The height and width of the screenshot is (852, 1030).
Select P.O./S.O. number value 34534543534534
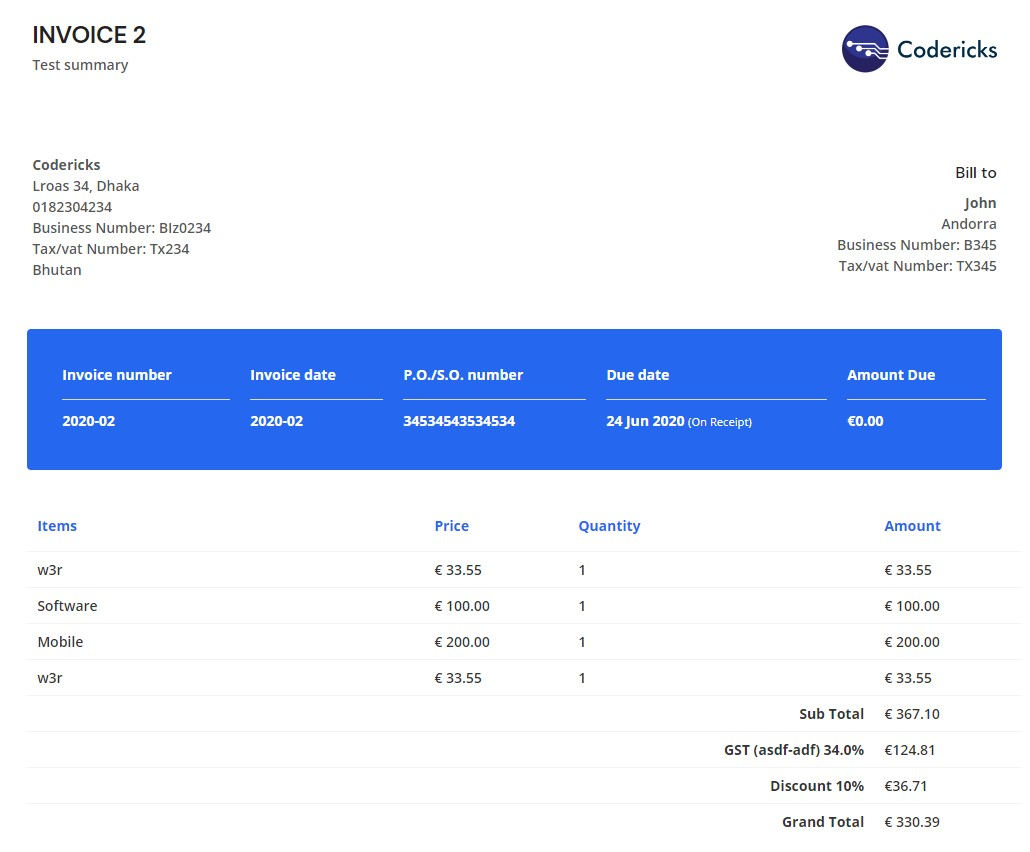point(459,421)
